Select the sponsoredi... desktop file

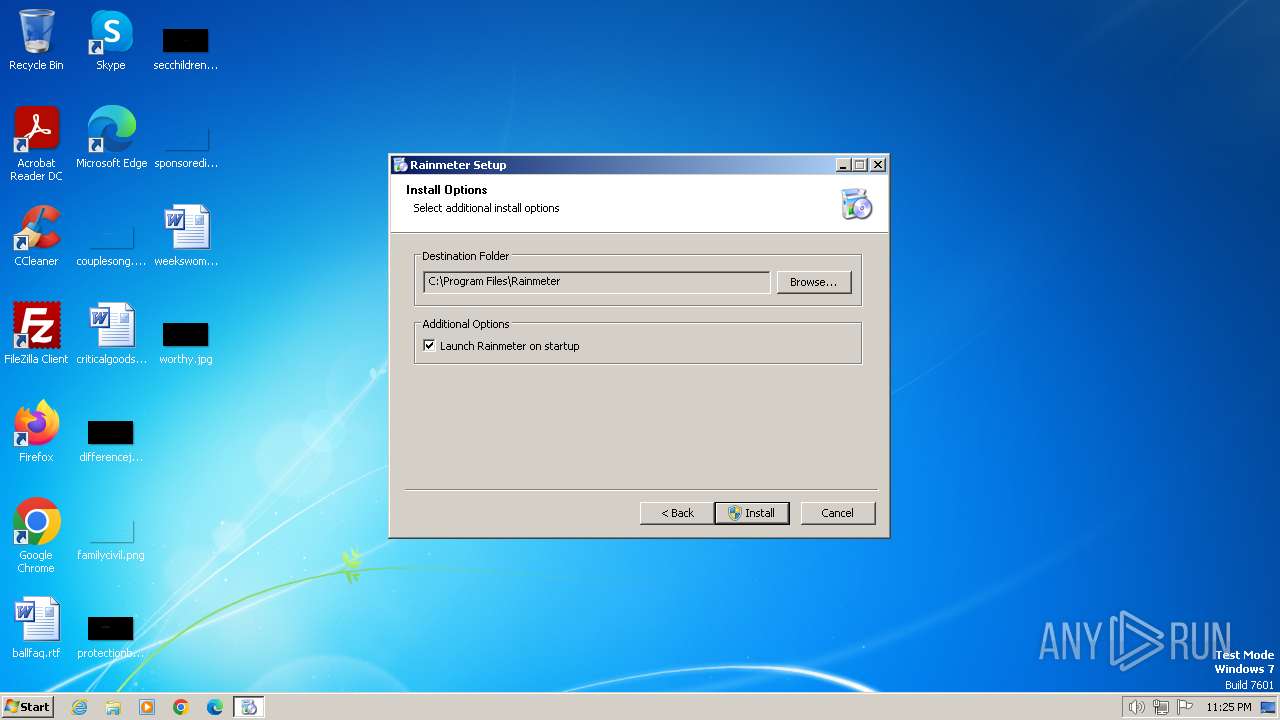coord(185,146)
